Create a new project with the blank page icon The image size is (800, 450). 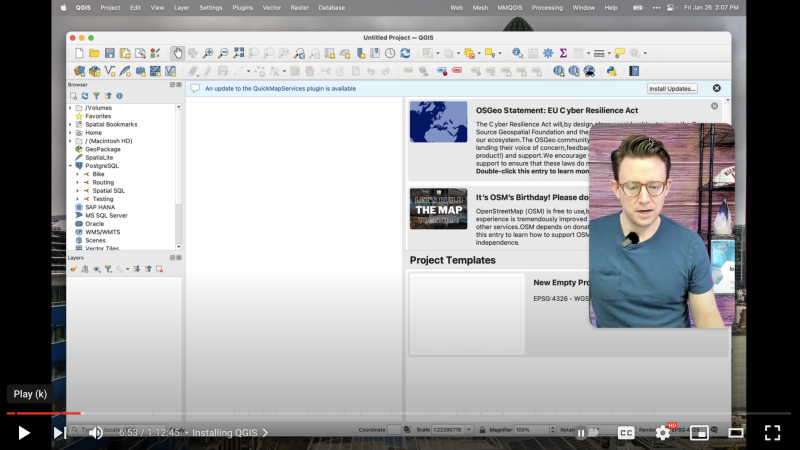point(79,53)
